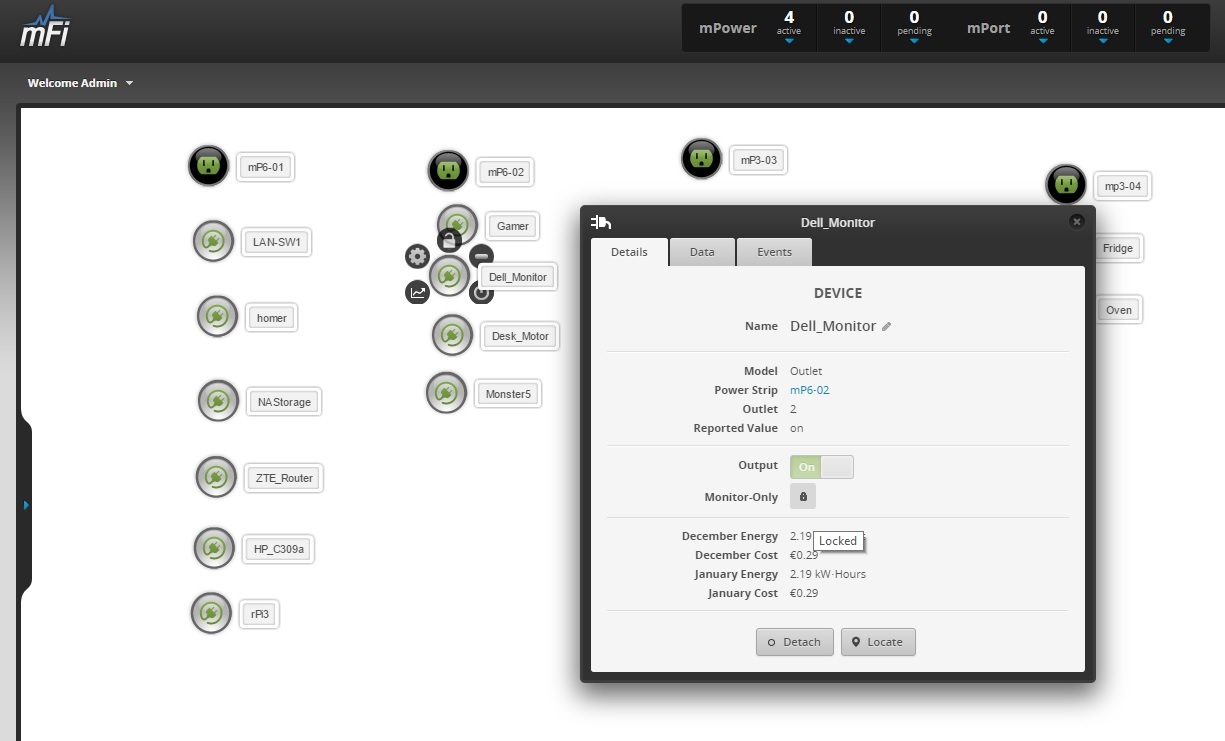
Task: Click the mP3-03 power strip icon
Action: tap(701, 158)
